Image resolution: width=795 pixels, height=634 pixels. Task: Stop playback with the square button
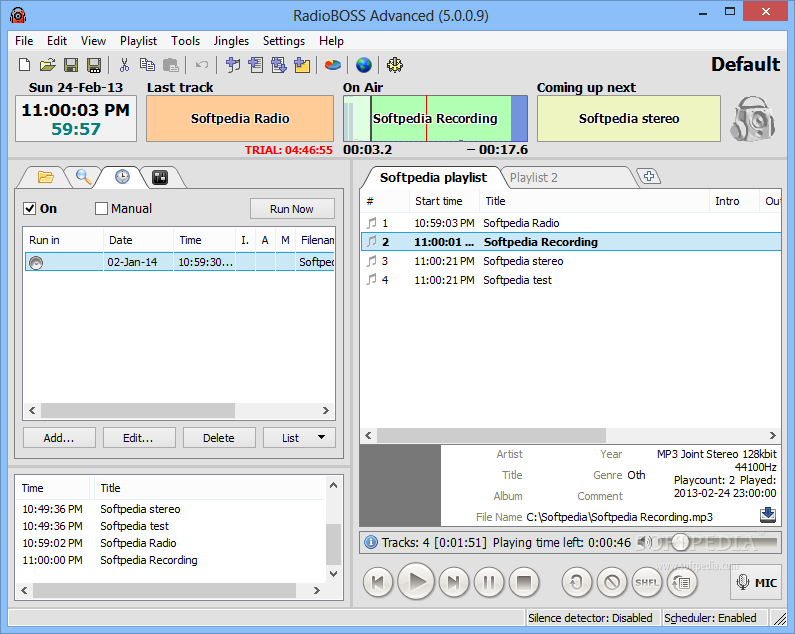point(524,582)
